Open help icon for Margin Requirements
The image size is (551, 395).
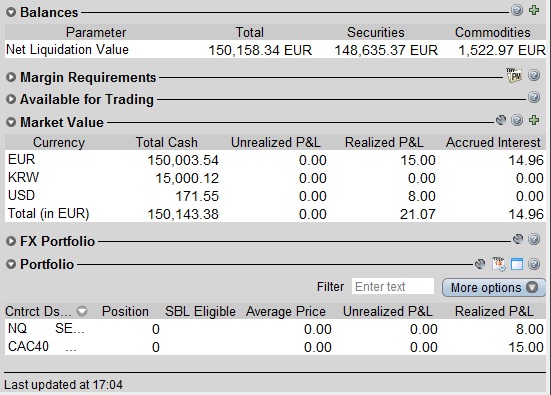click(x=534, y=75)
